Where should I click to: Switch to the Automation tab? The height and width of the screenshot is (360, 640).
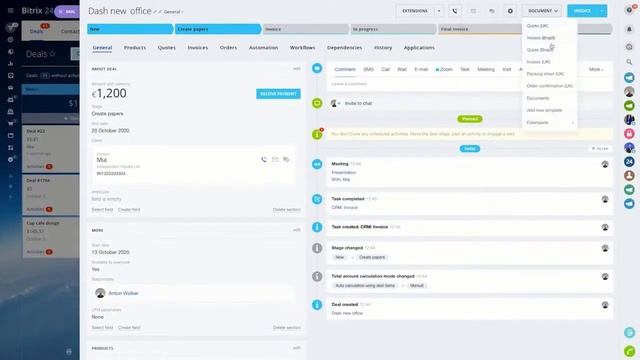coord(263,48)
